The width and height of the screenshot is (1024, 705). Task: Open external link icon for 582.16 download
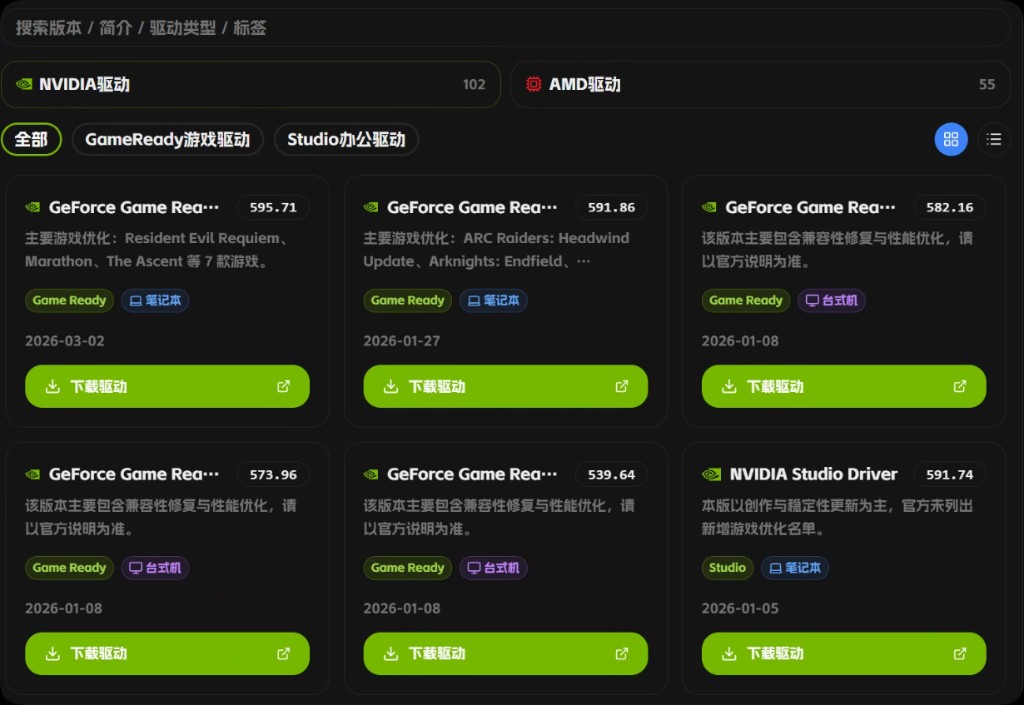tap(960, 386)
